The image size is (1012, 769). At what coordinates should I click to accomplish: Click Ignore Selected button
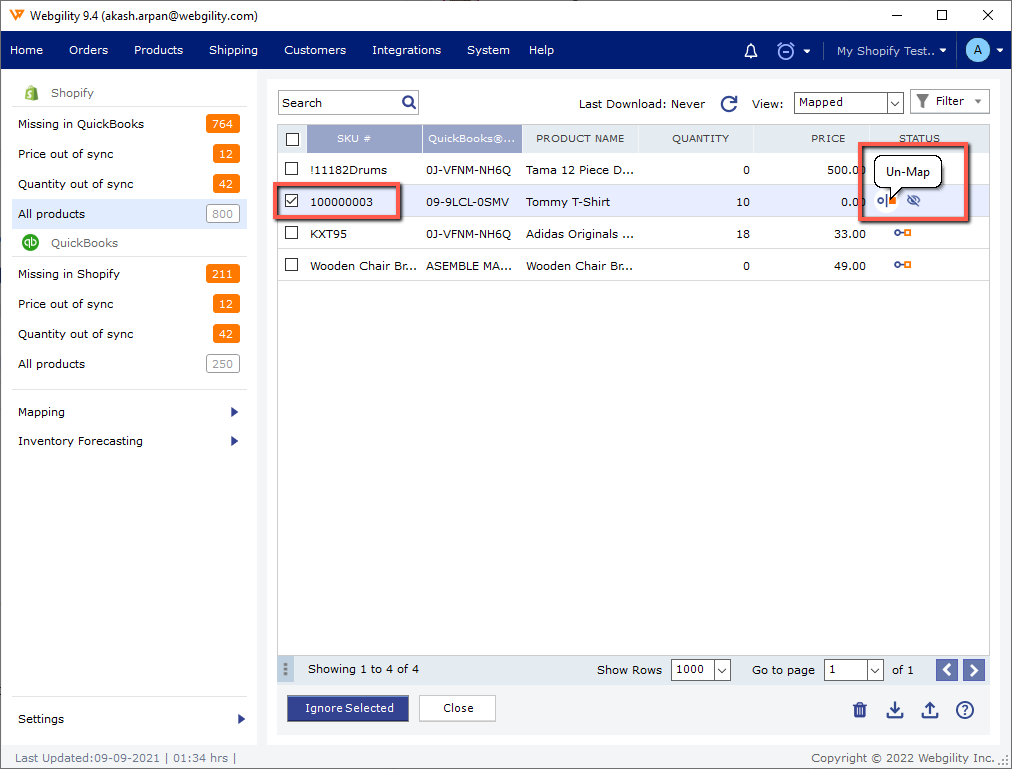[x=348, y=708]
